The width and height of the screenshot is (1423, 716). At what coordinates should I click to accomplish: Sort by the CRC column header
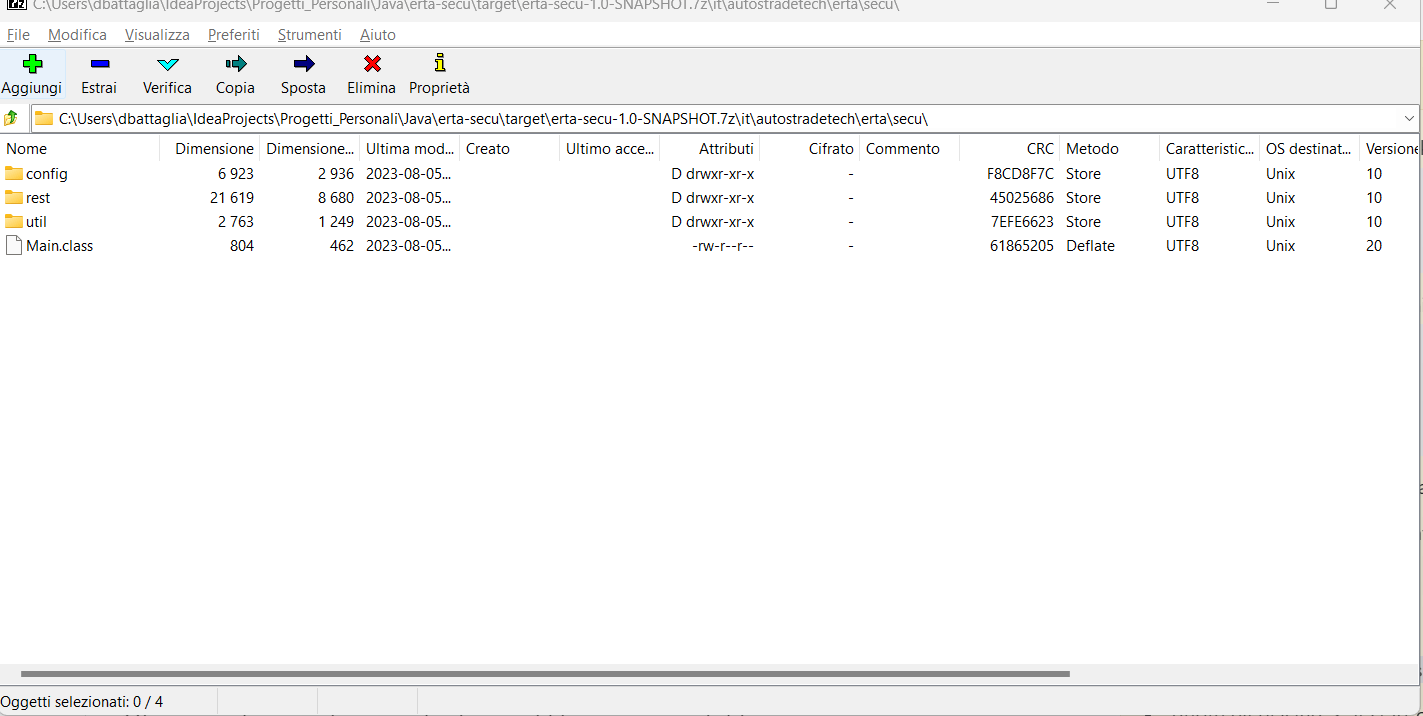[1039, 148]
